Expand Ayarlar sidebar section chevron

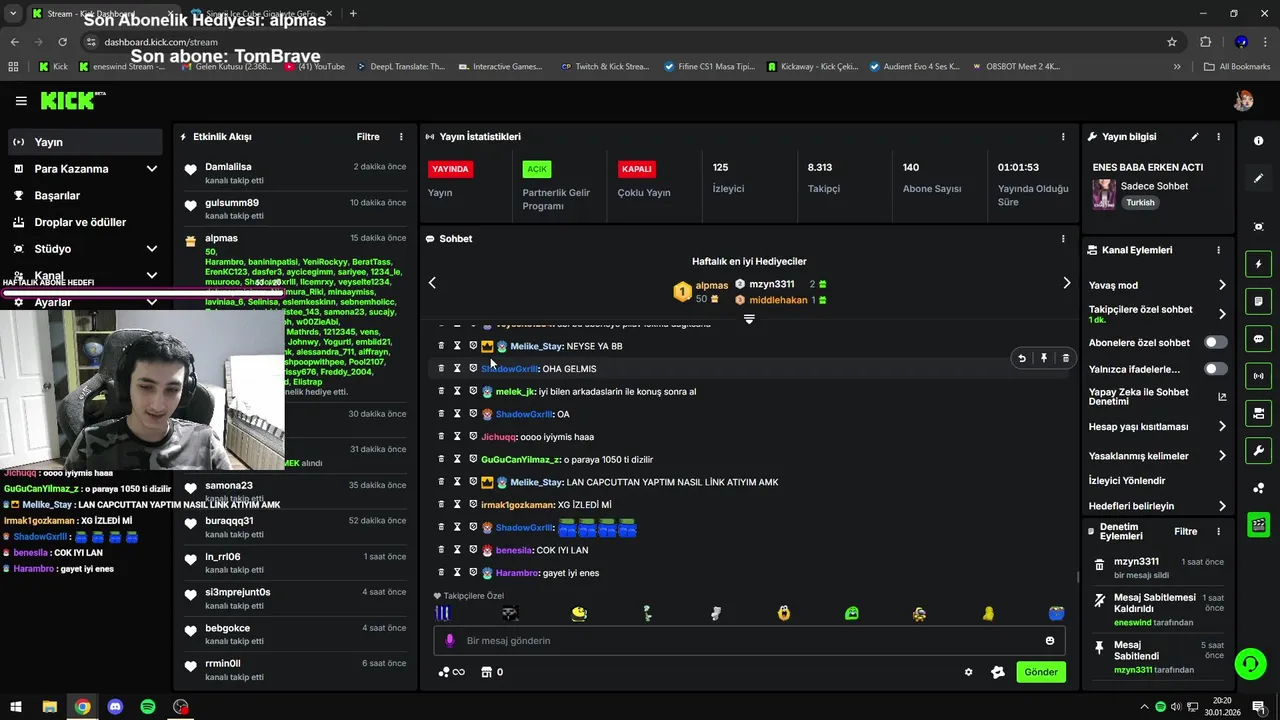pyautogui.click(x=152, y=302)
